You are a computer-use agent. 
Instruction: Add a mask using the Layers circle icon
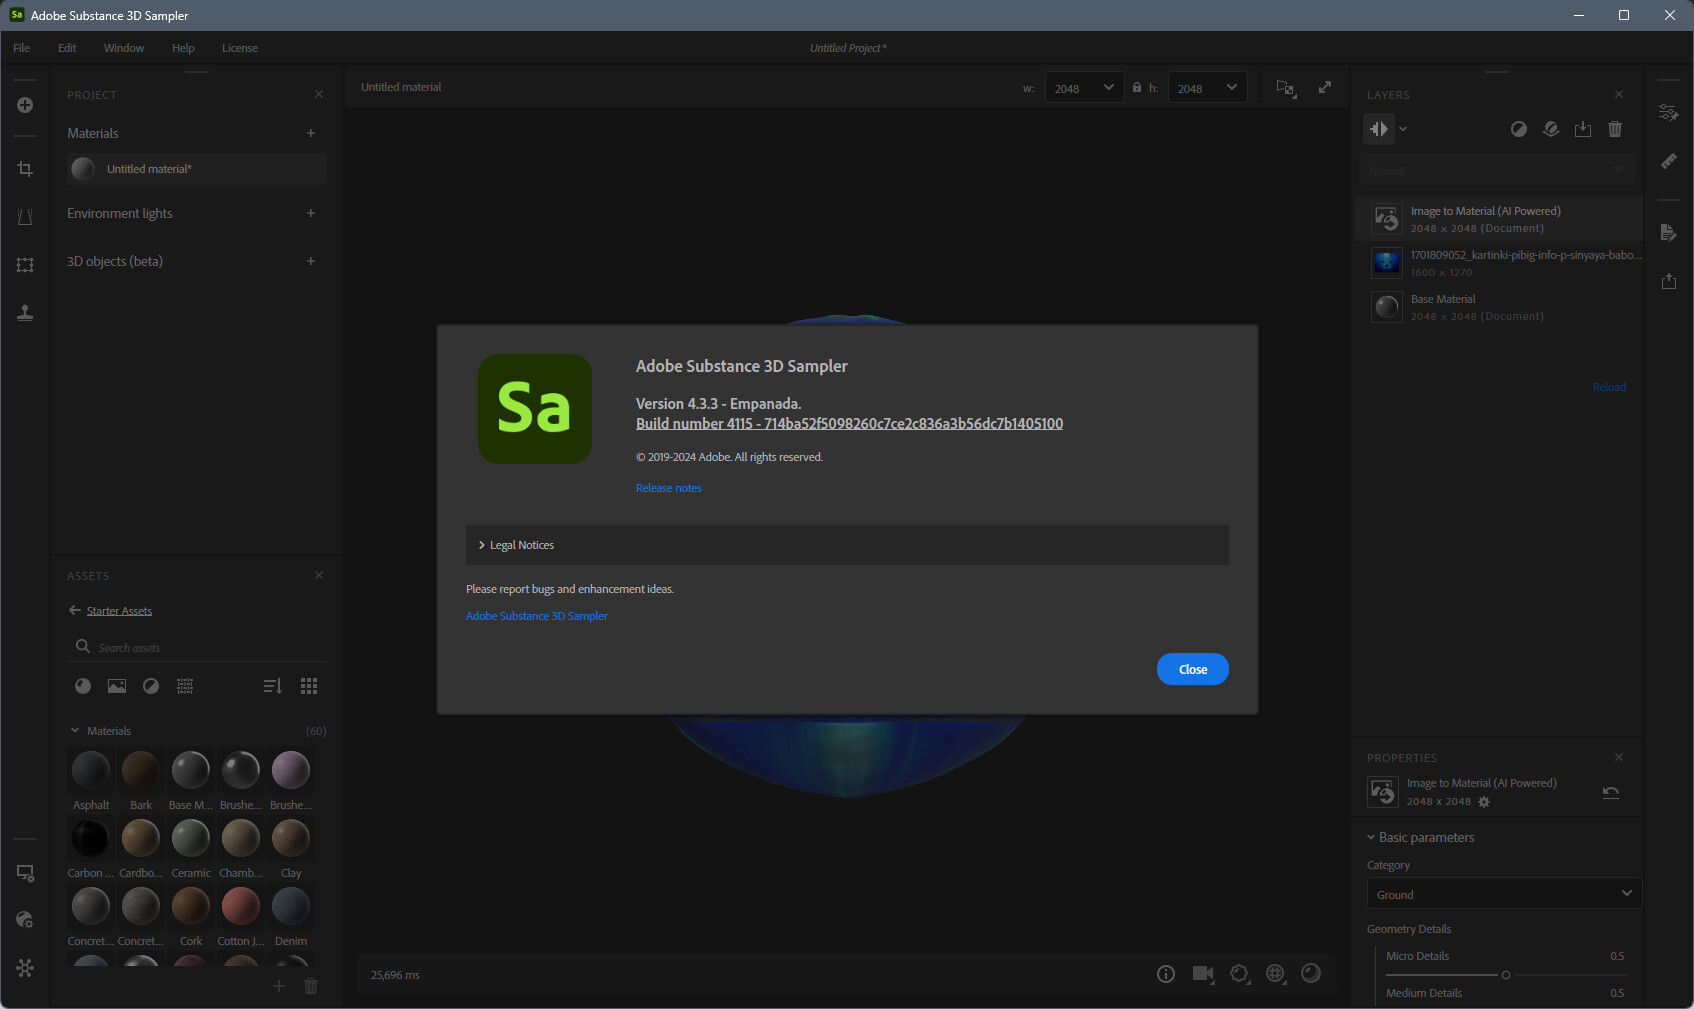coord(1518,129)
